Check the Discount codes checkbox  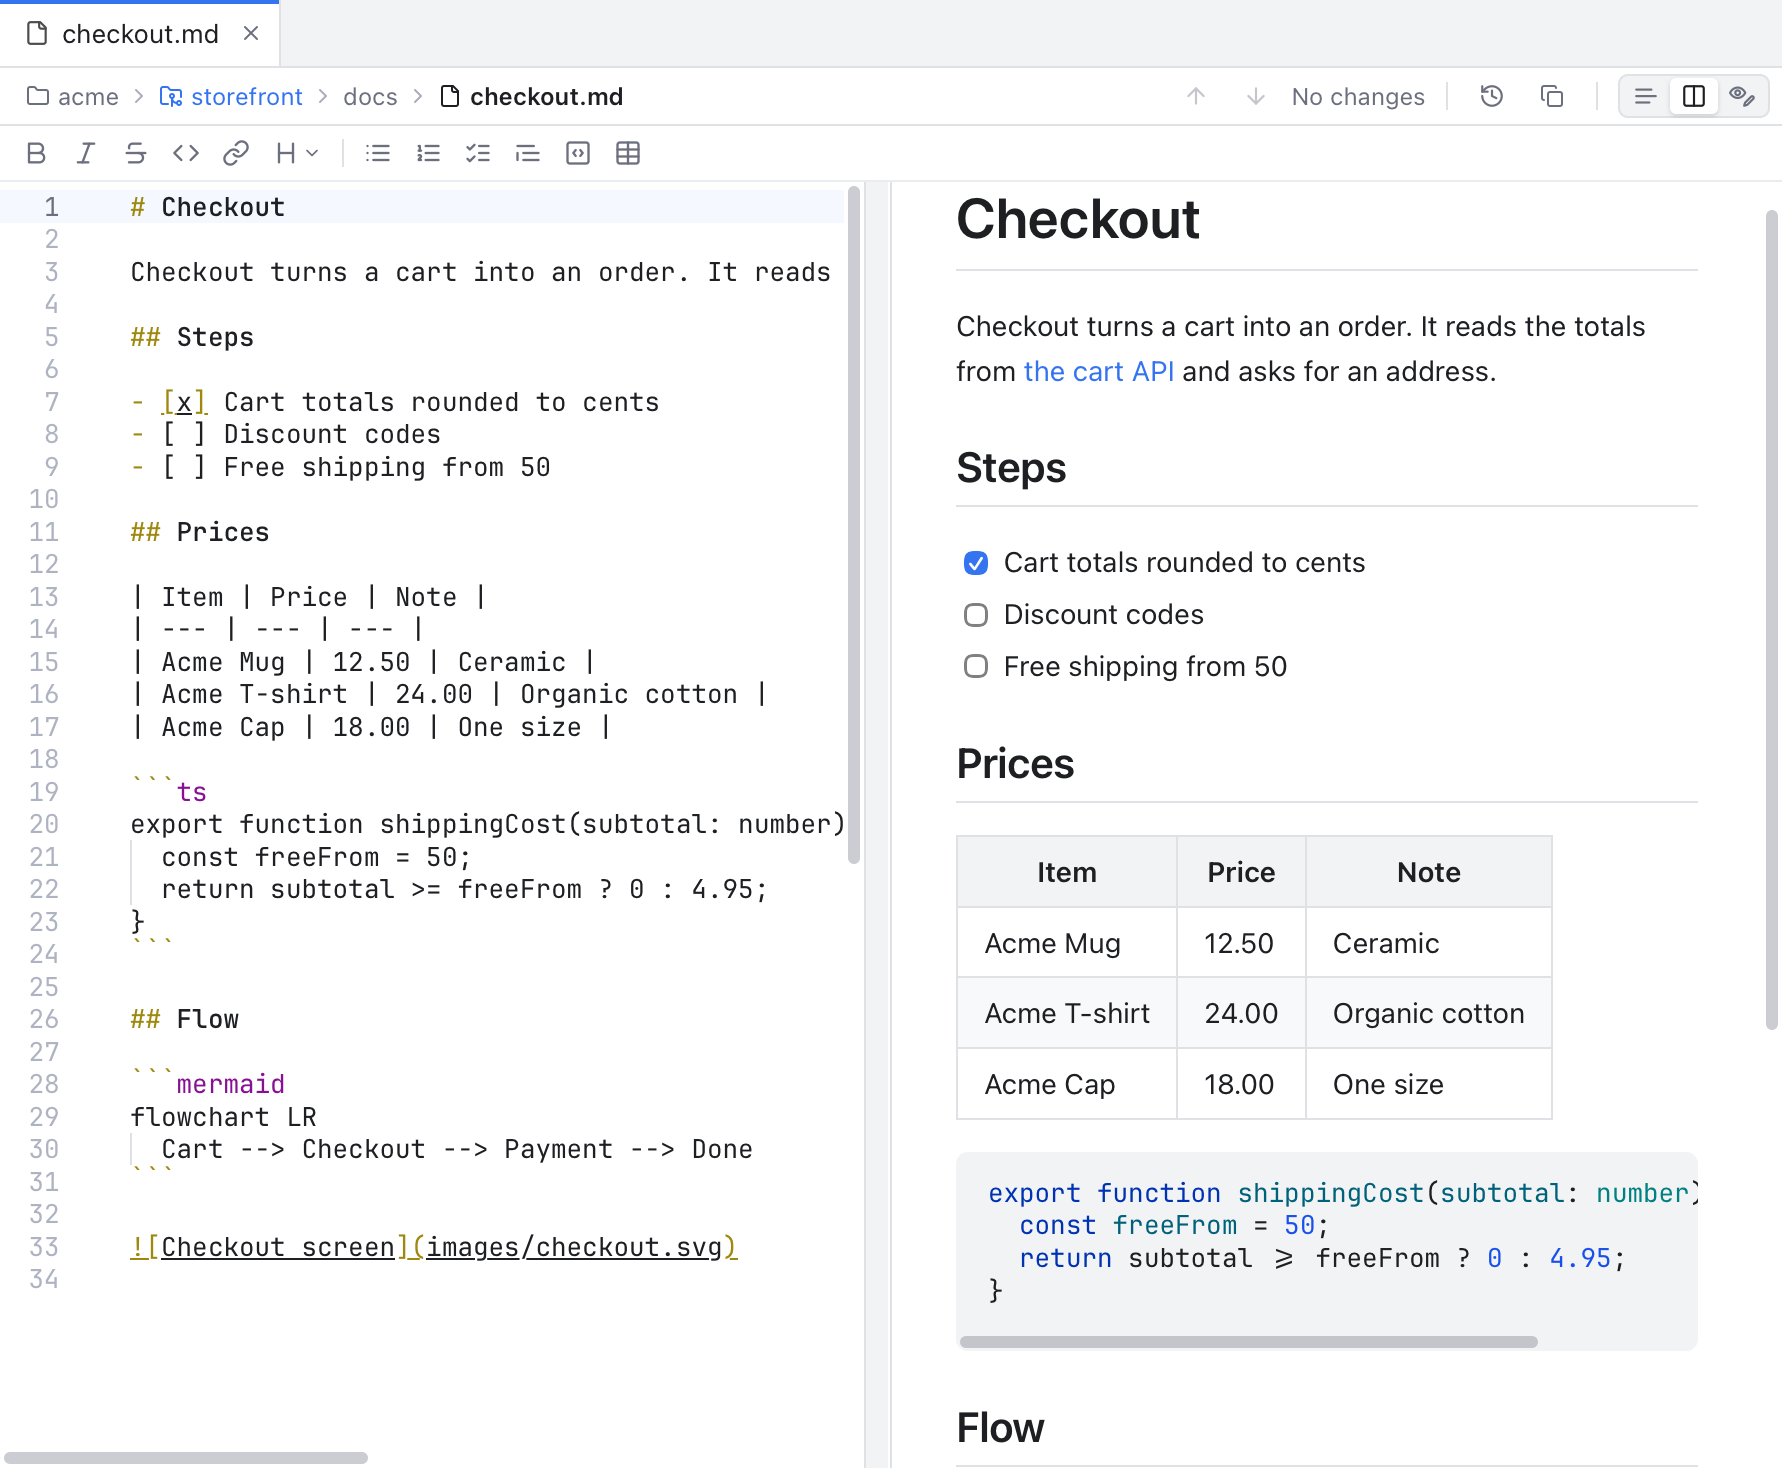(x=976, y=615)
